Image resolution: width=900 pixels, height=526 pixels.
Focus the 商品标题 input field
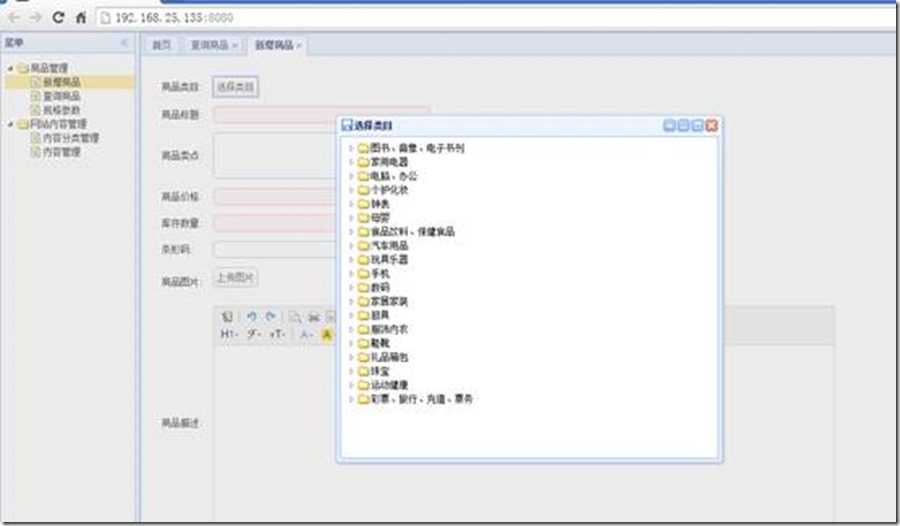click(x=321, y=114)
